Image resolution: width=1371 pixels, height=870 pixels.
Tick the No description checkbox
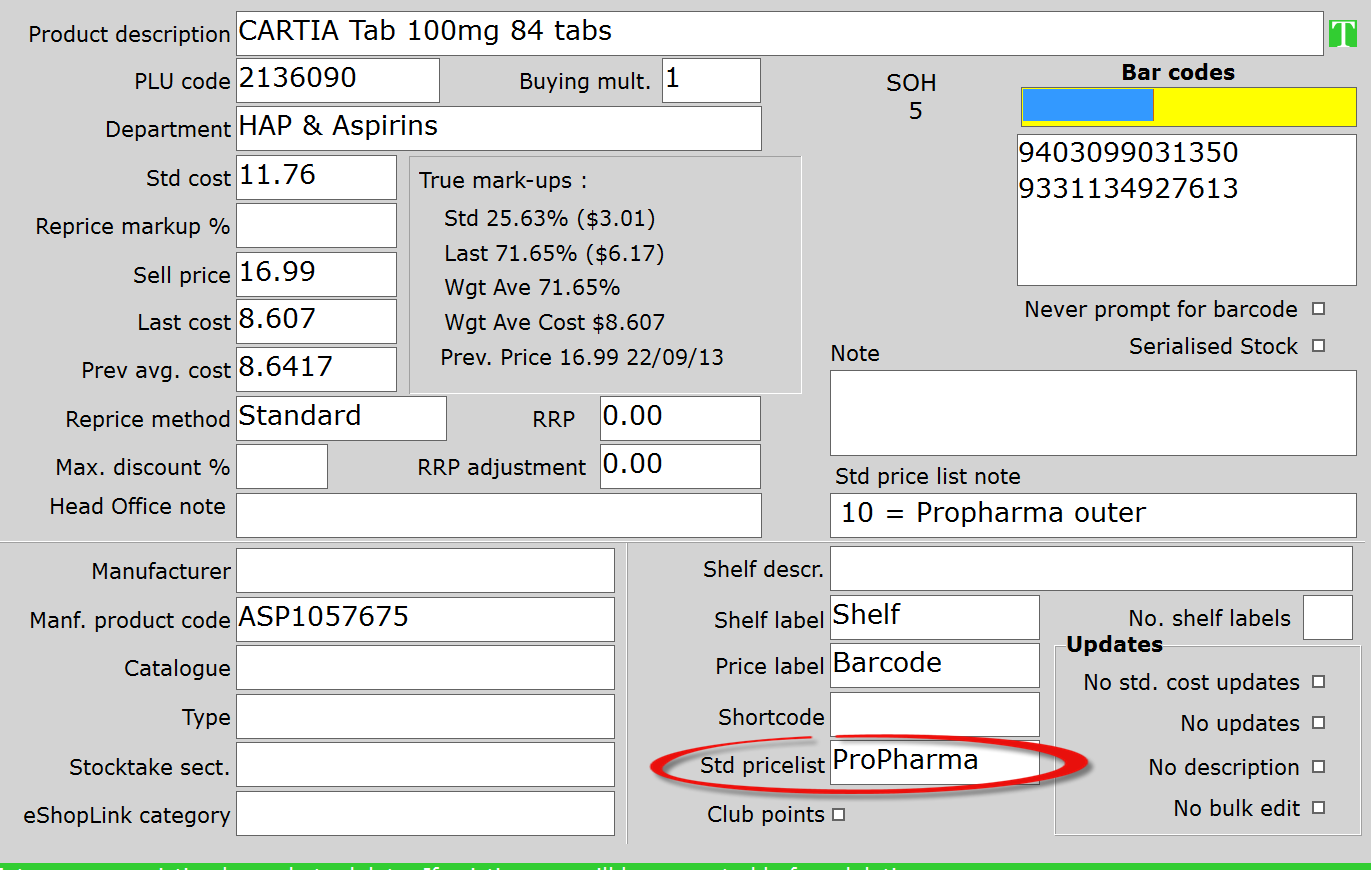(x=1318, y=767)
